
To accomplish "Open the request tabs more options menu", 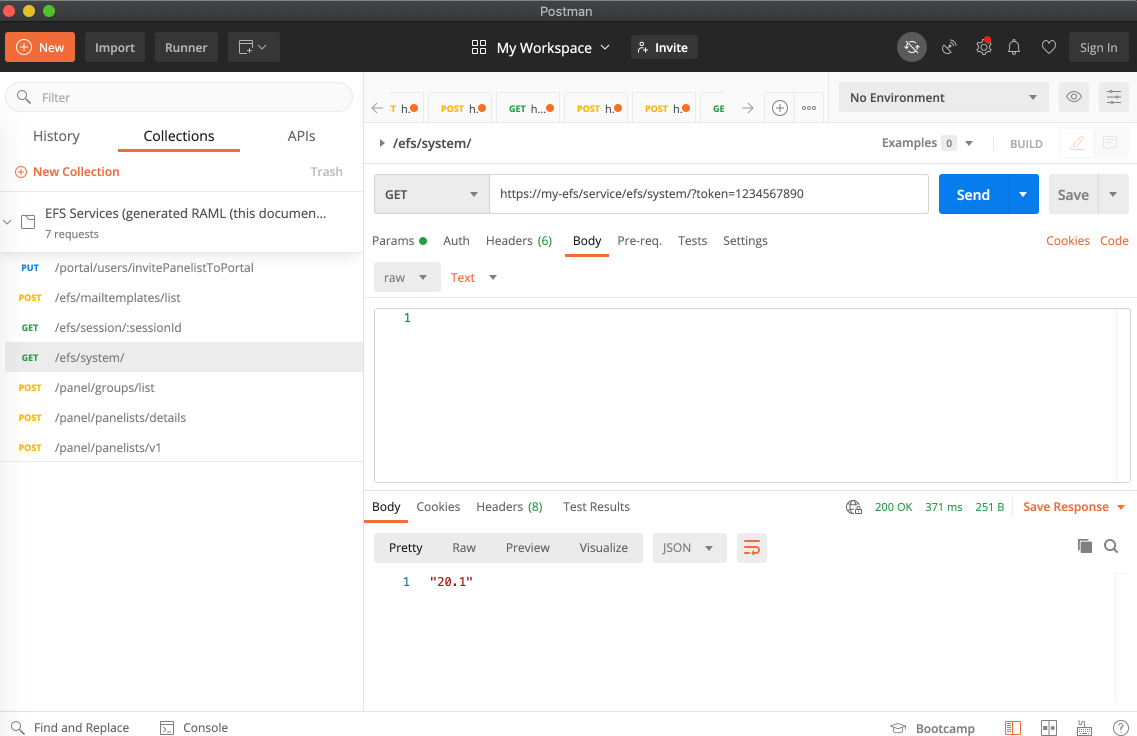I will coord(809,108).
